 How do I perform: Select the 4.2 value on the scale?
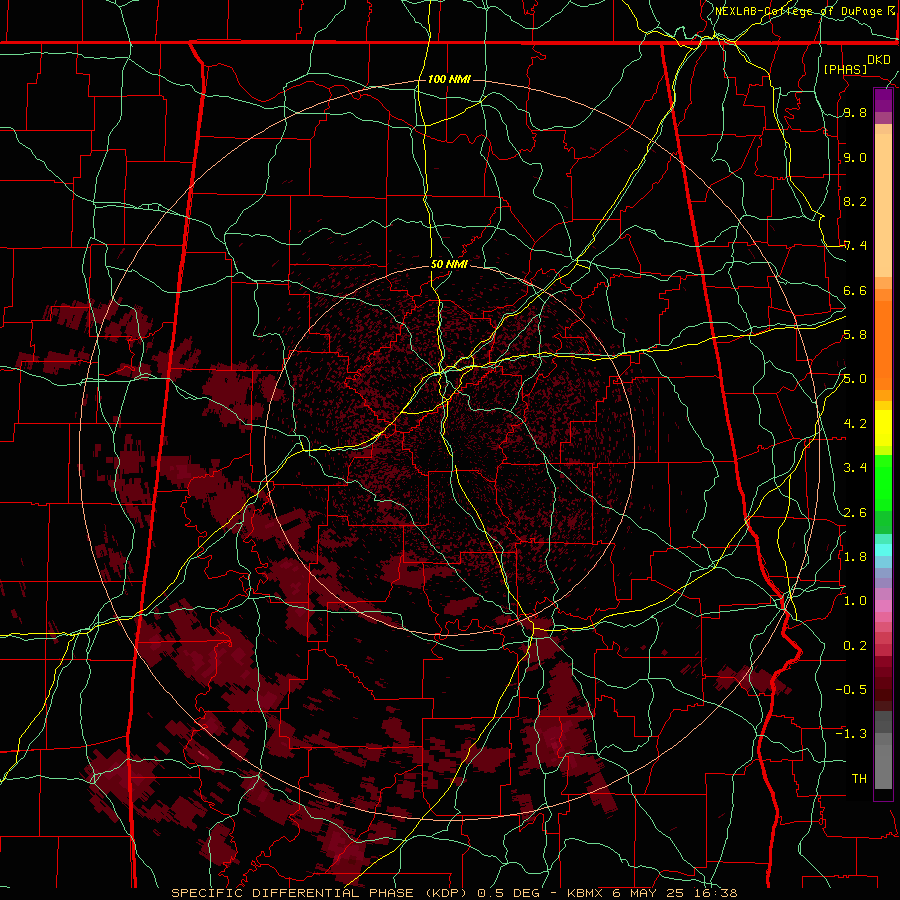pyautogui.click(x=855, y=424)
